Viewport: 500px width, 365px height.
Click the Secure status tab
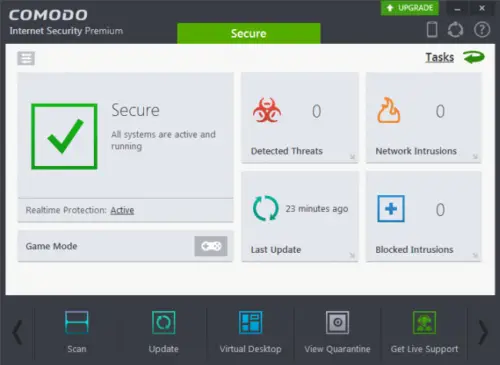tap(249, 33)
